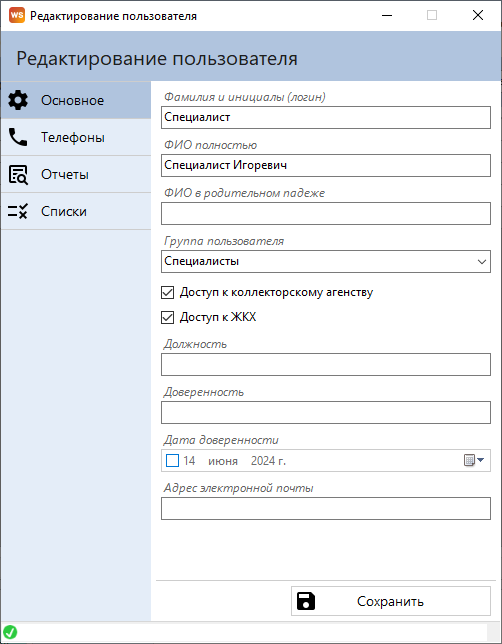Click the Сохранить button
This screenshot has width=502, height=644.
tap(391, 601)
